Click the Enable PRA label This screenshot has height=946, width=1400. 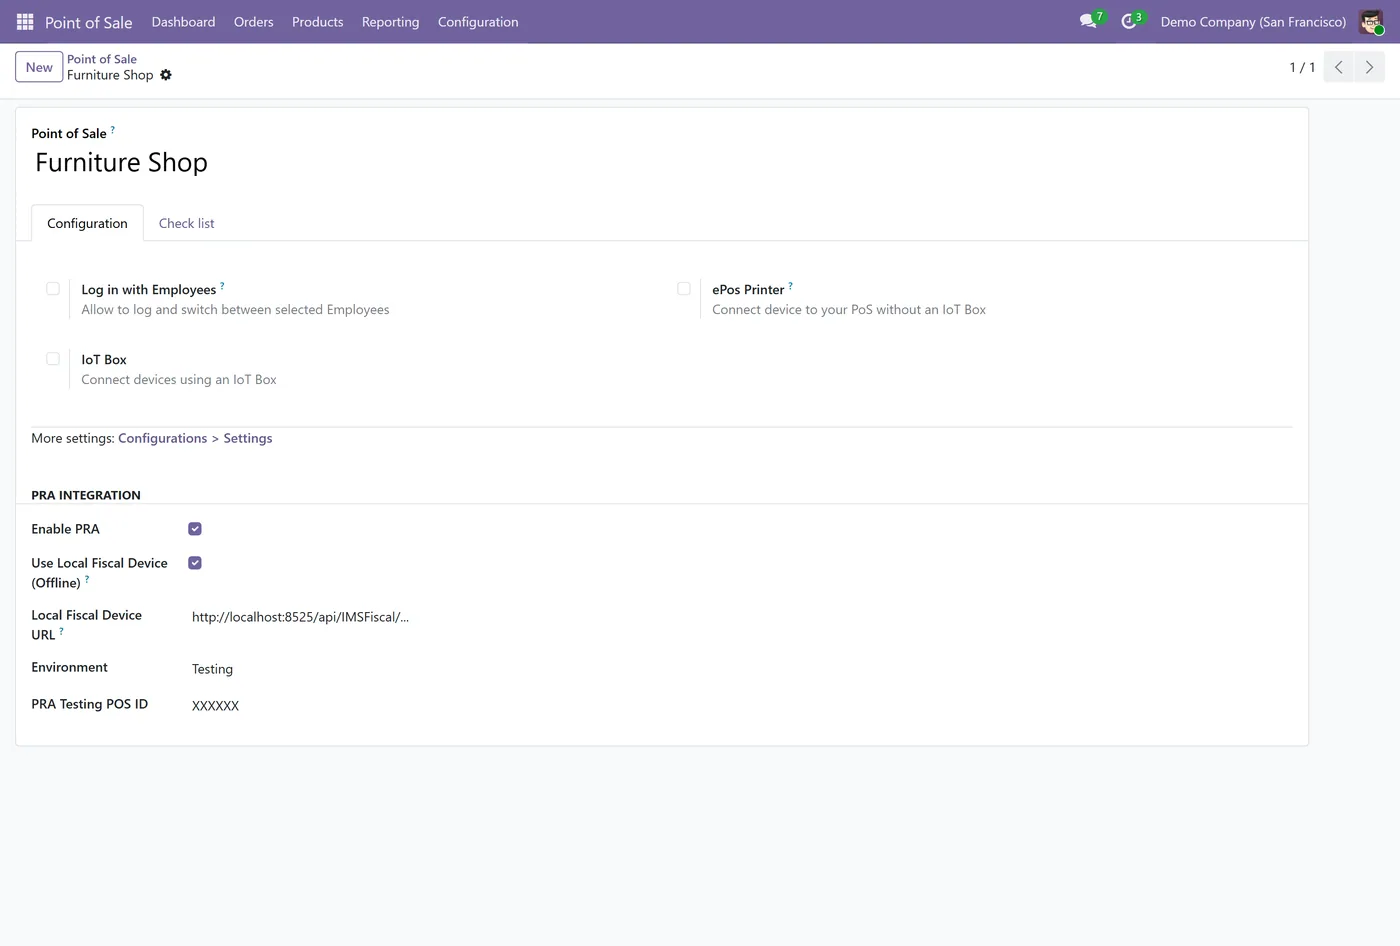click(65, 529)
